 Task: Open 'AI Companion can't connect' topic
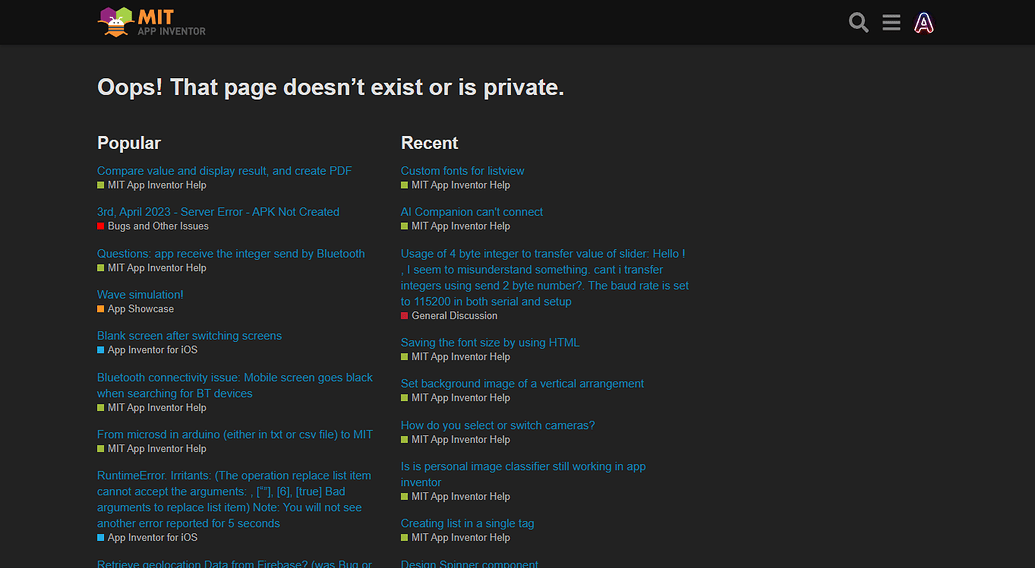[472, 212]
